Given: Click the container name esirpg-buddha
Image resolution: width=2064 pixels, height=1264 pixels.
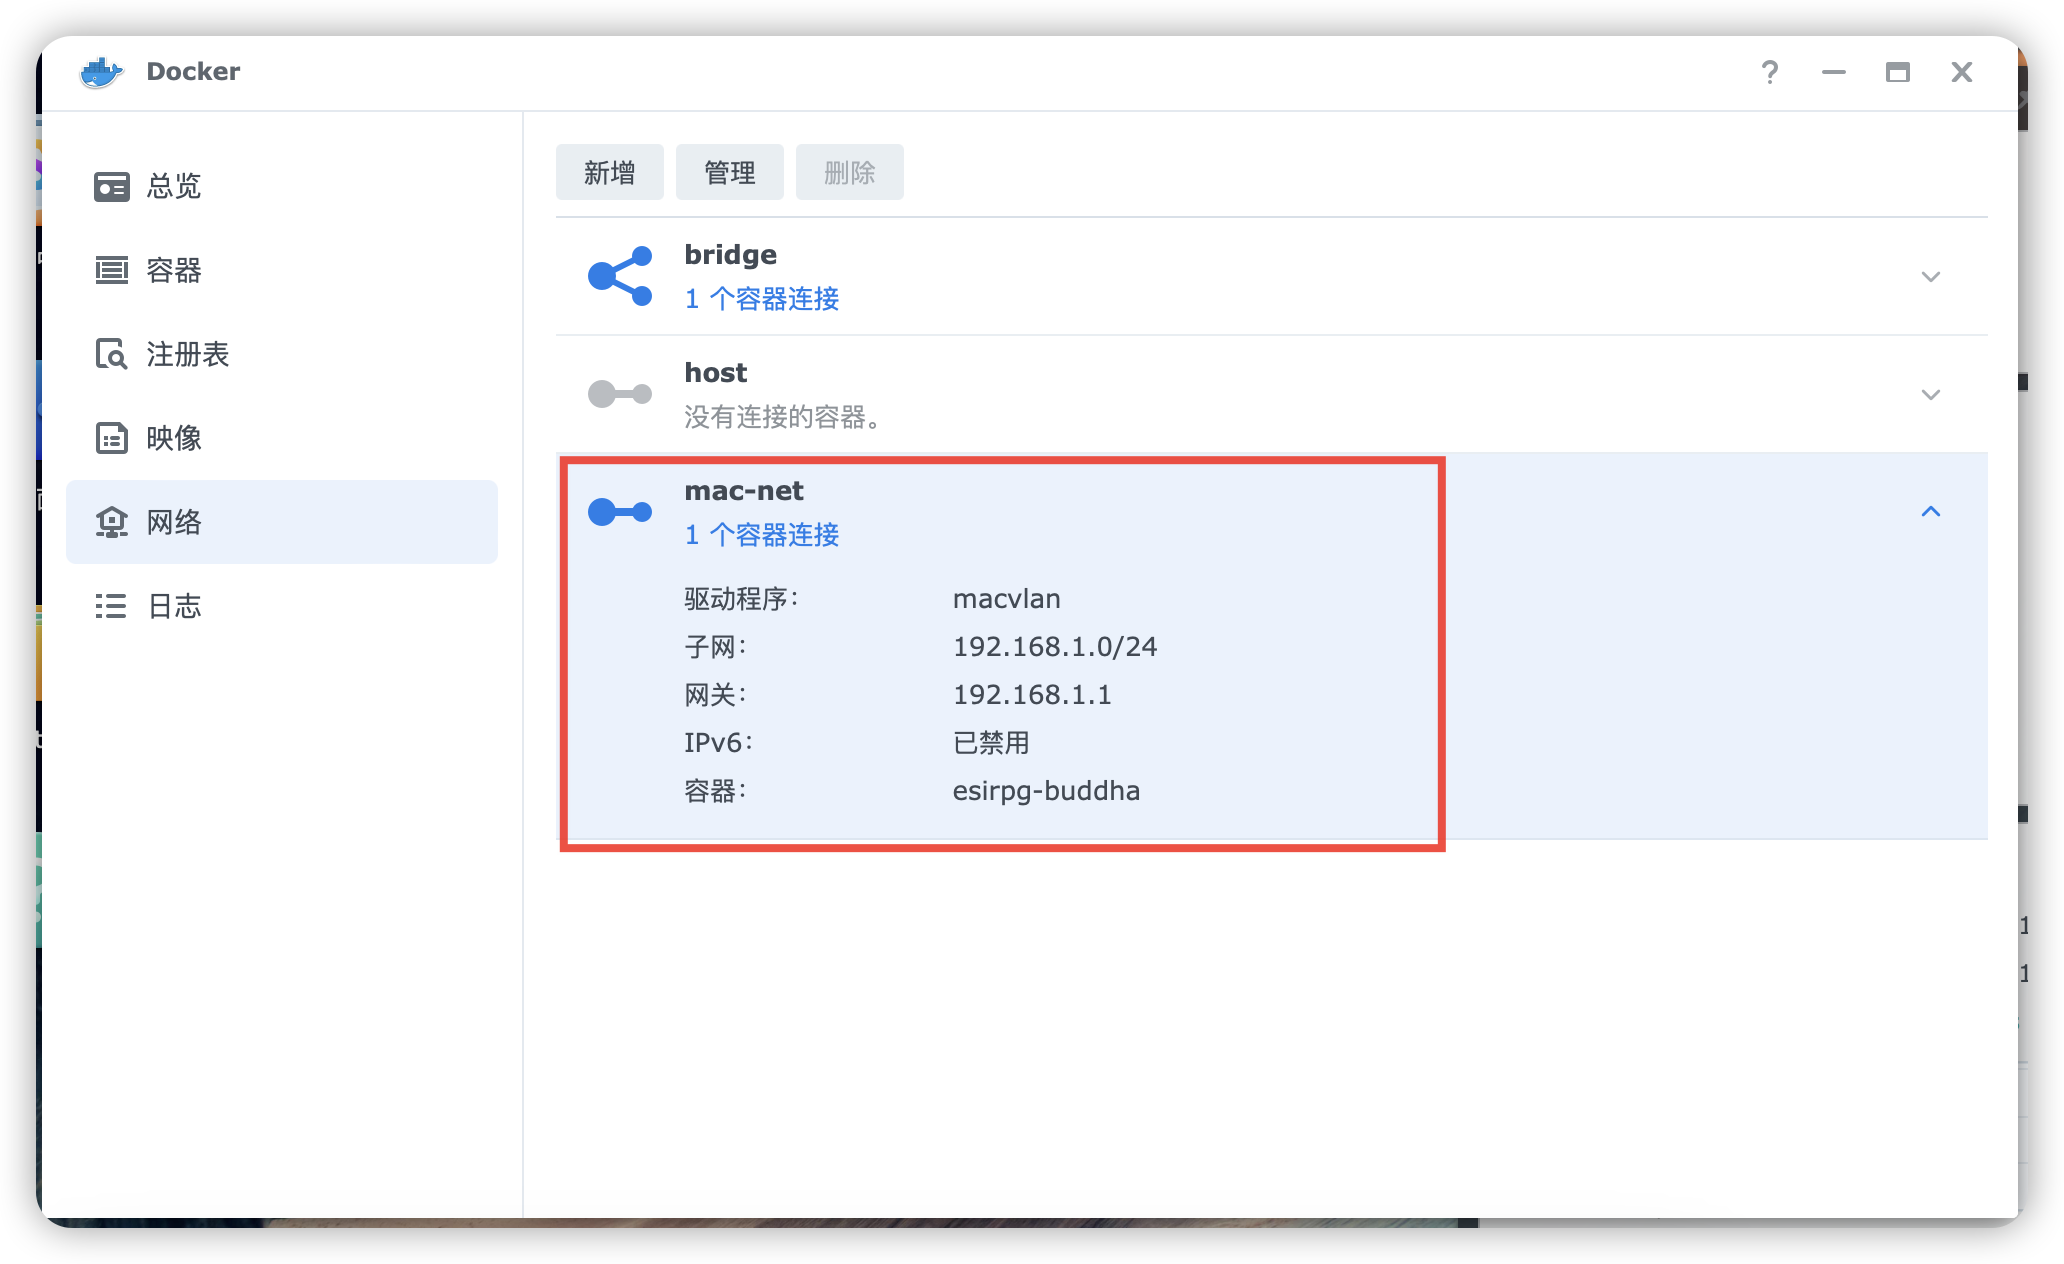Looking at the screenshot, I should 1046,791.
